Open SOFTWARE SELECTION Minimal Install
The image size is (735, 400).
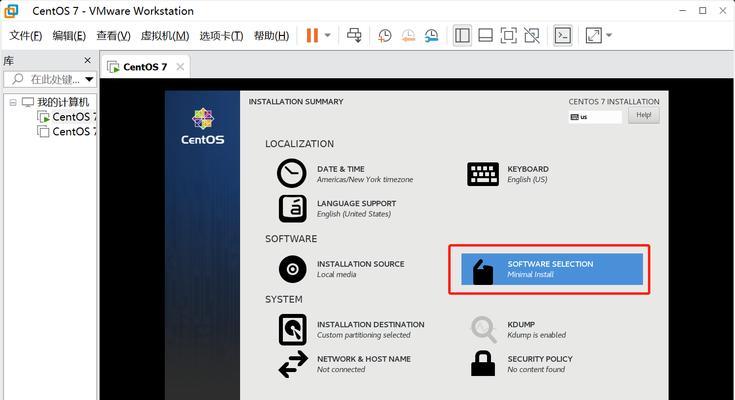point(552,269)
